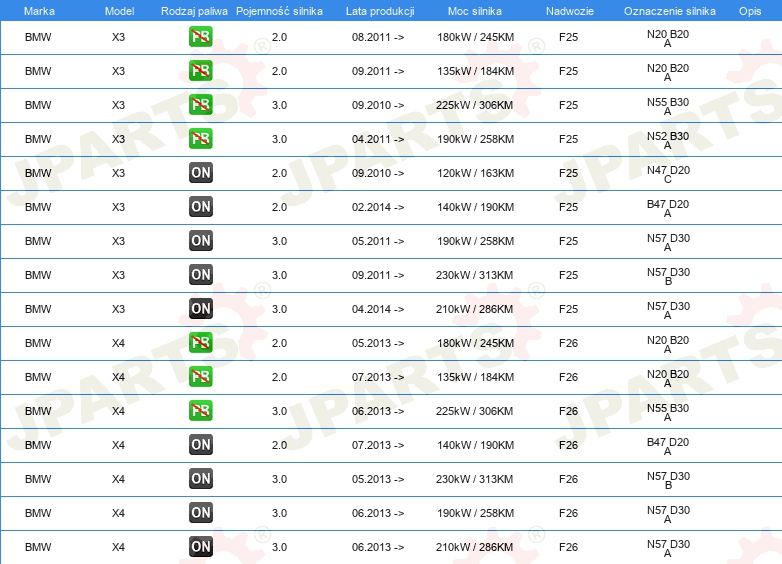The width and height of the screenshot is (782, 564).
Task: Click petrol icon in X4 184KM row
Action: coord(200,377)
